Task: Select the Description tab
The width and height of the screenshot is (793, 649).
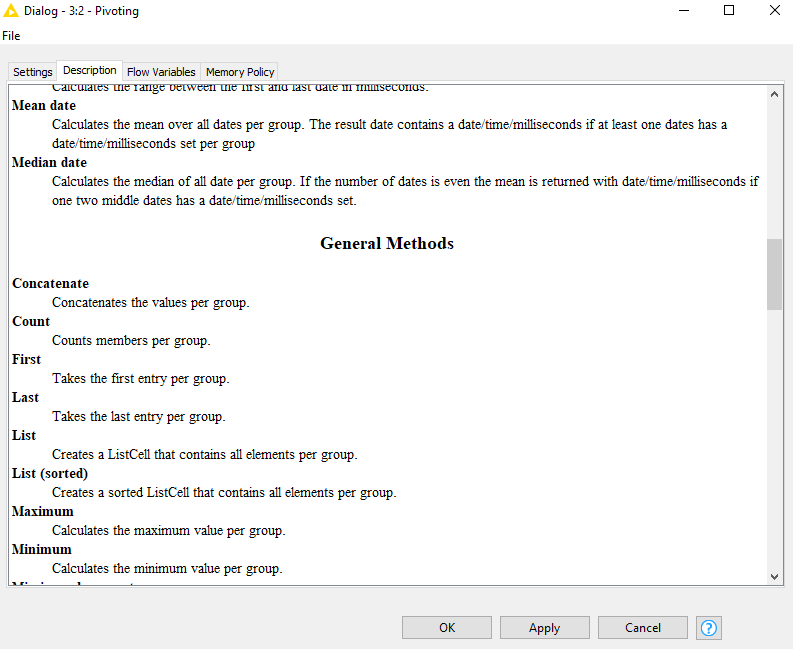Action: [x=89, y=71]
